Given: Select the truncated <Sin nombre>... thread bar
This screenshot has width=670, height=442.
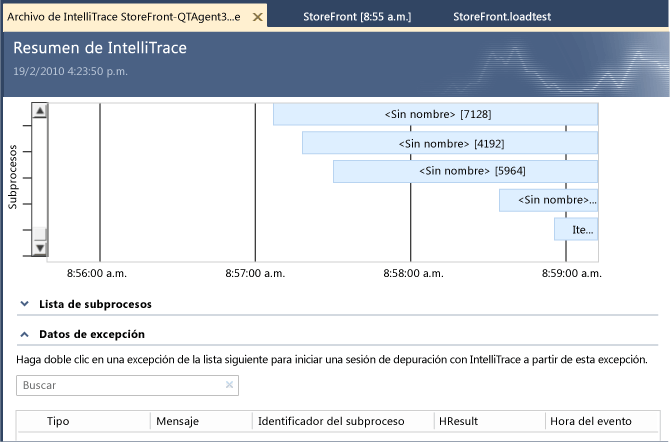Looking at the screenshot, I should [x=549, y=200].
